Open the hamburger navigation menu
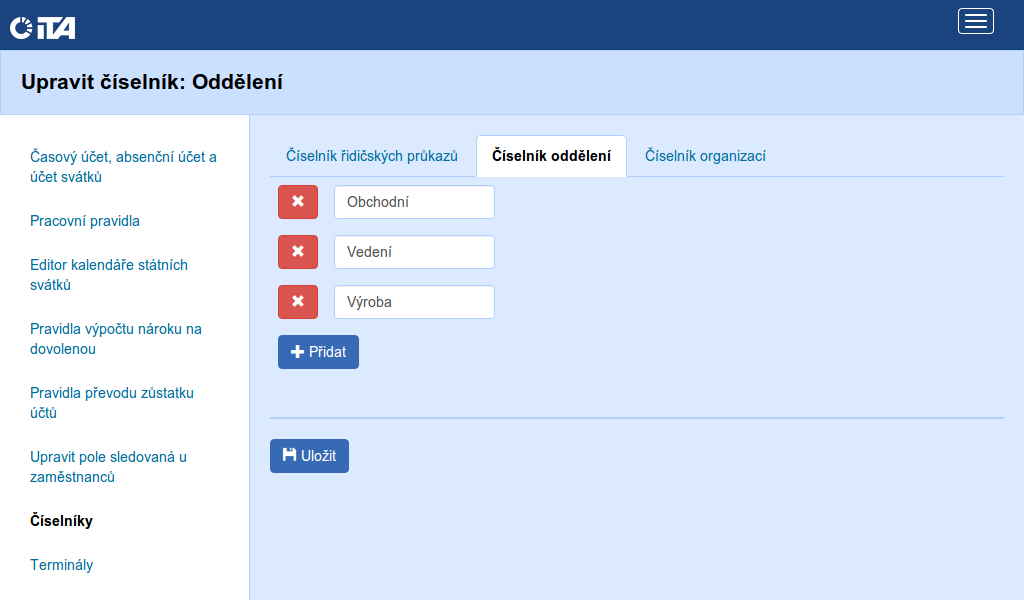Screen dimensions: 1024x600 pos(975,21)
